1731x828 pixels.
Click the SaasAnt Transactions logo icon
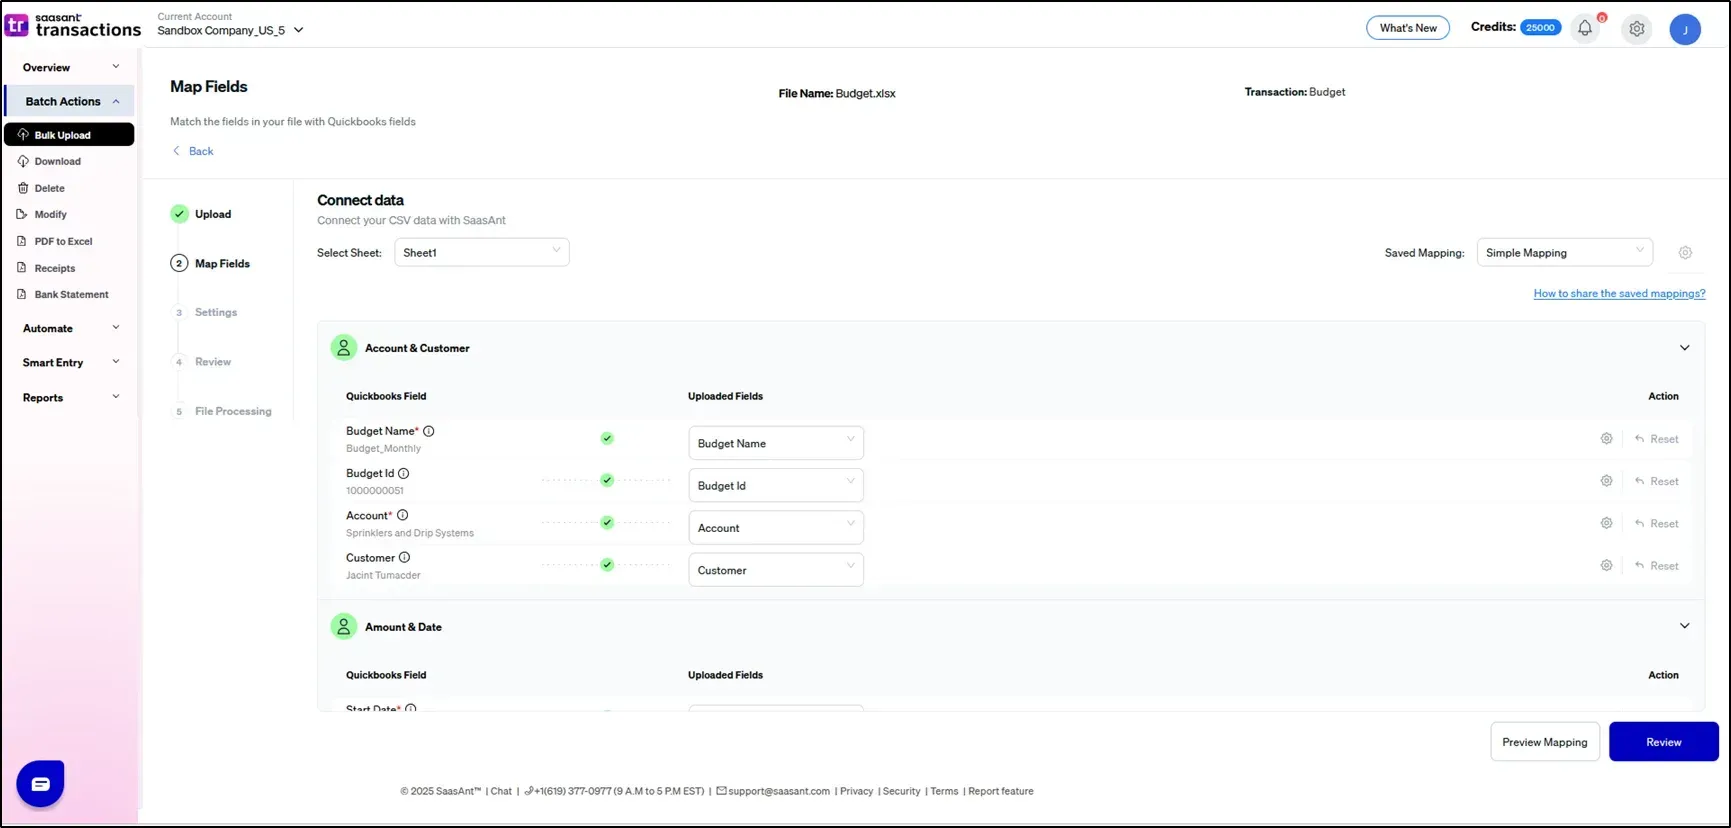pyautogui.click(x=16, y=25)
